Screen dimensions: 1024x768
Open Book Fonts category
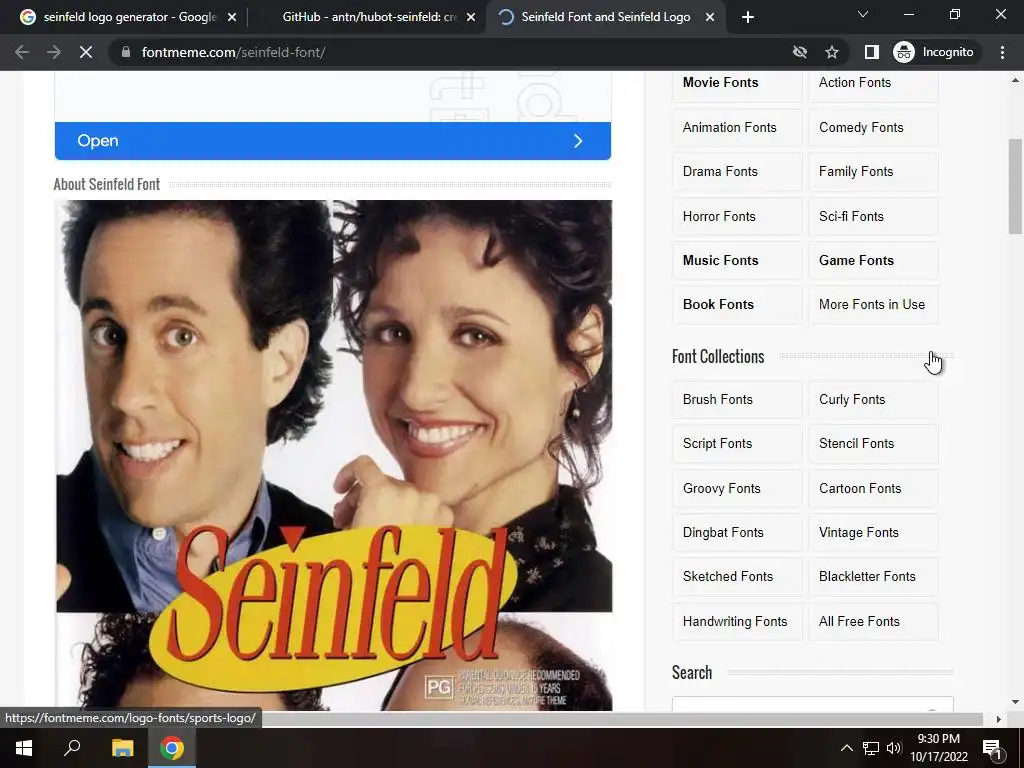[737, 304]
